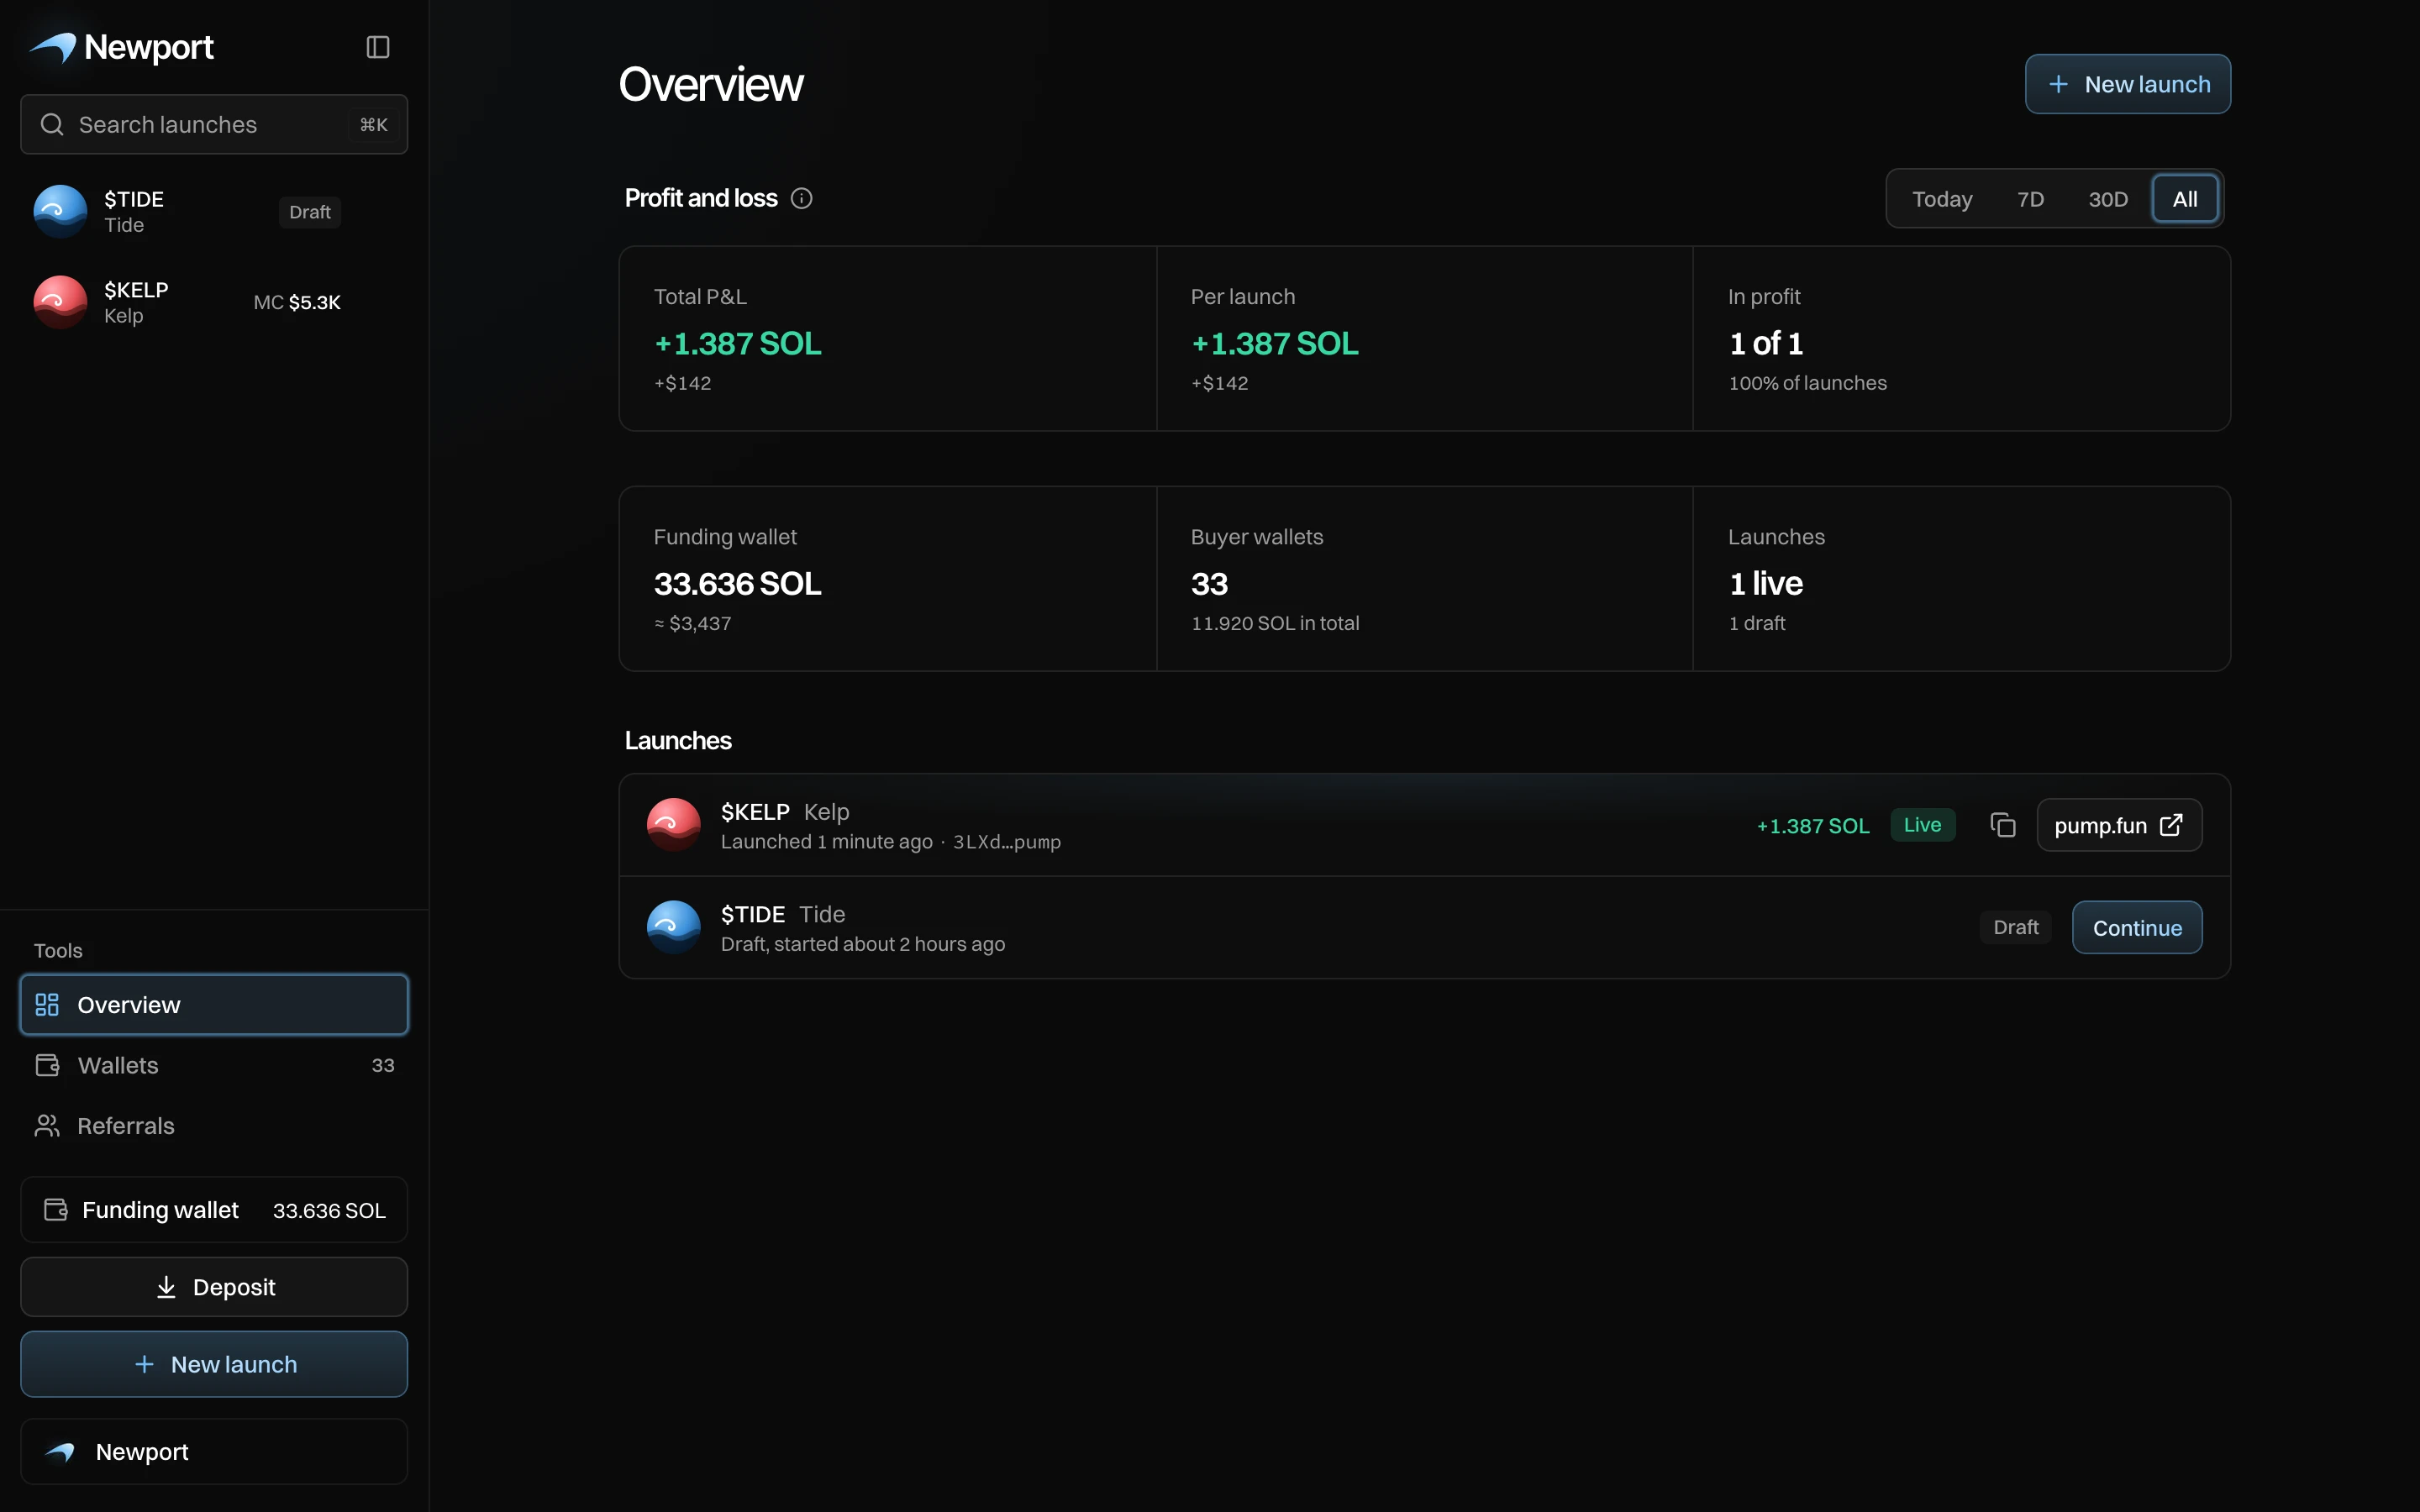
Task: Click the 1 of 1 in profit value
Action: click(x=1766, y=343)
